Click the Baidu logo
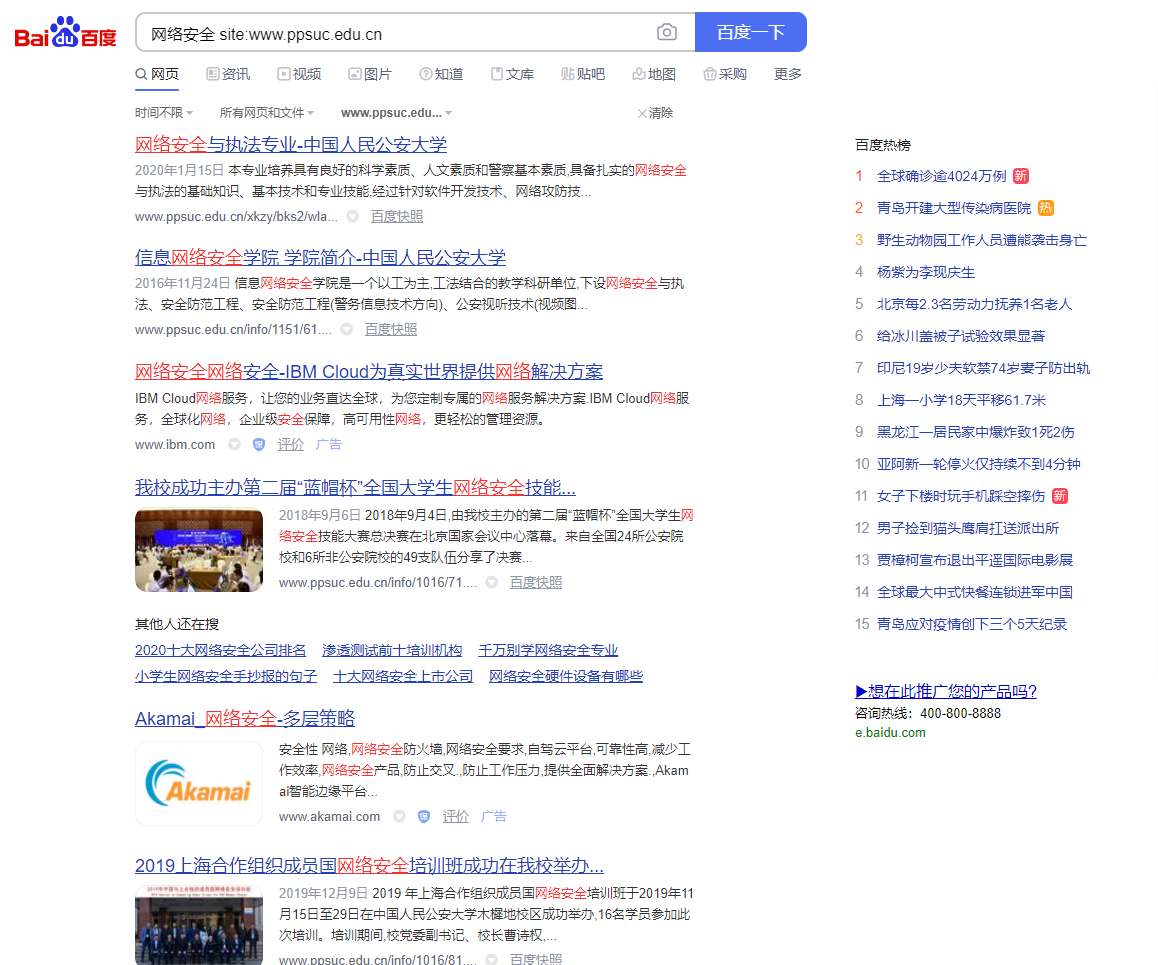Viewport: 1158px width, 965px height. [x=65, y=32]
